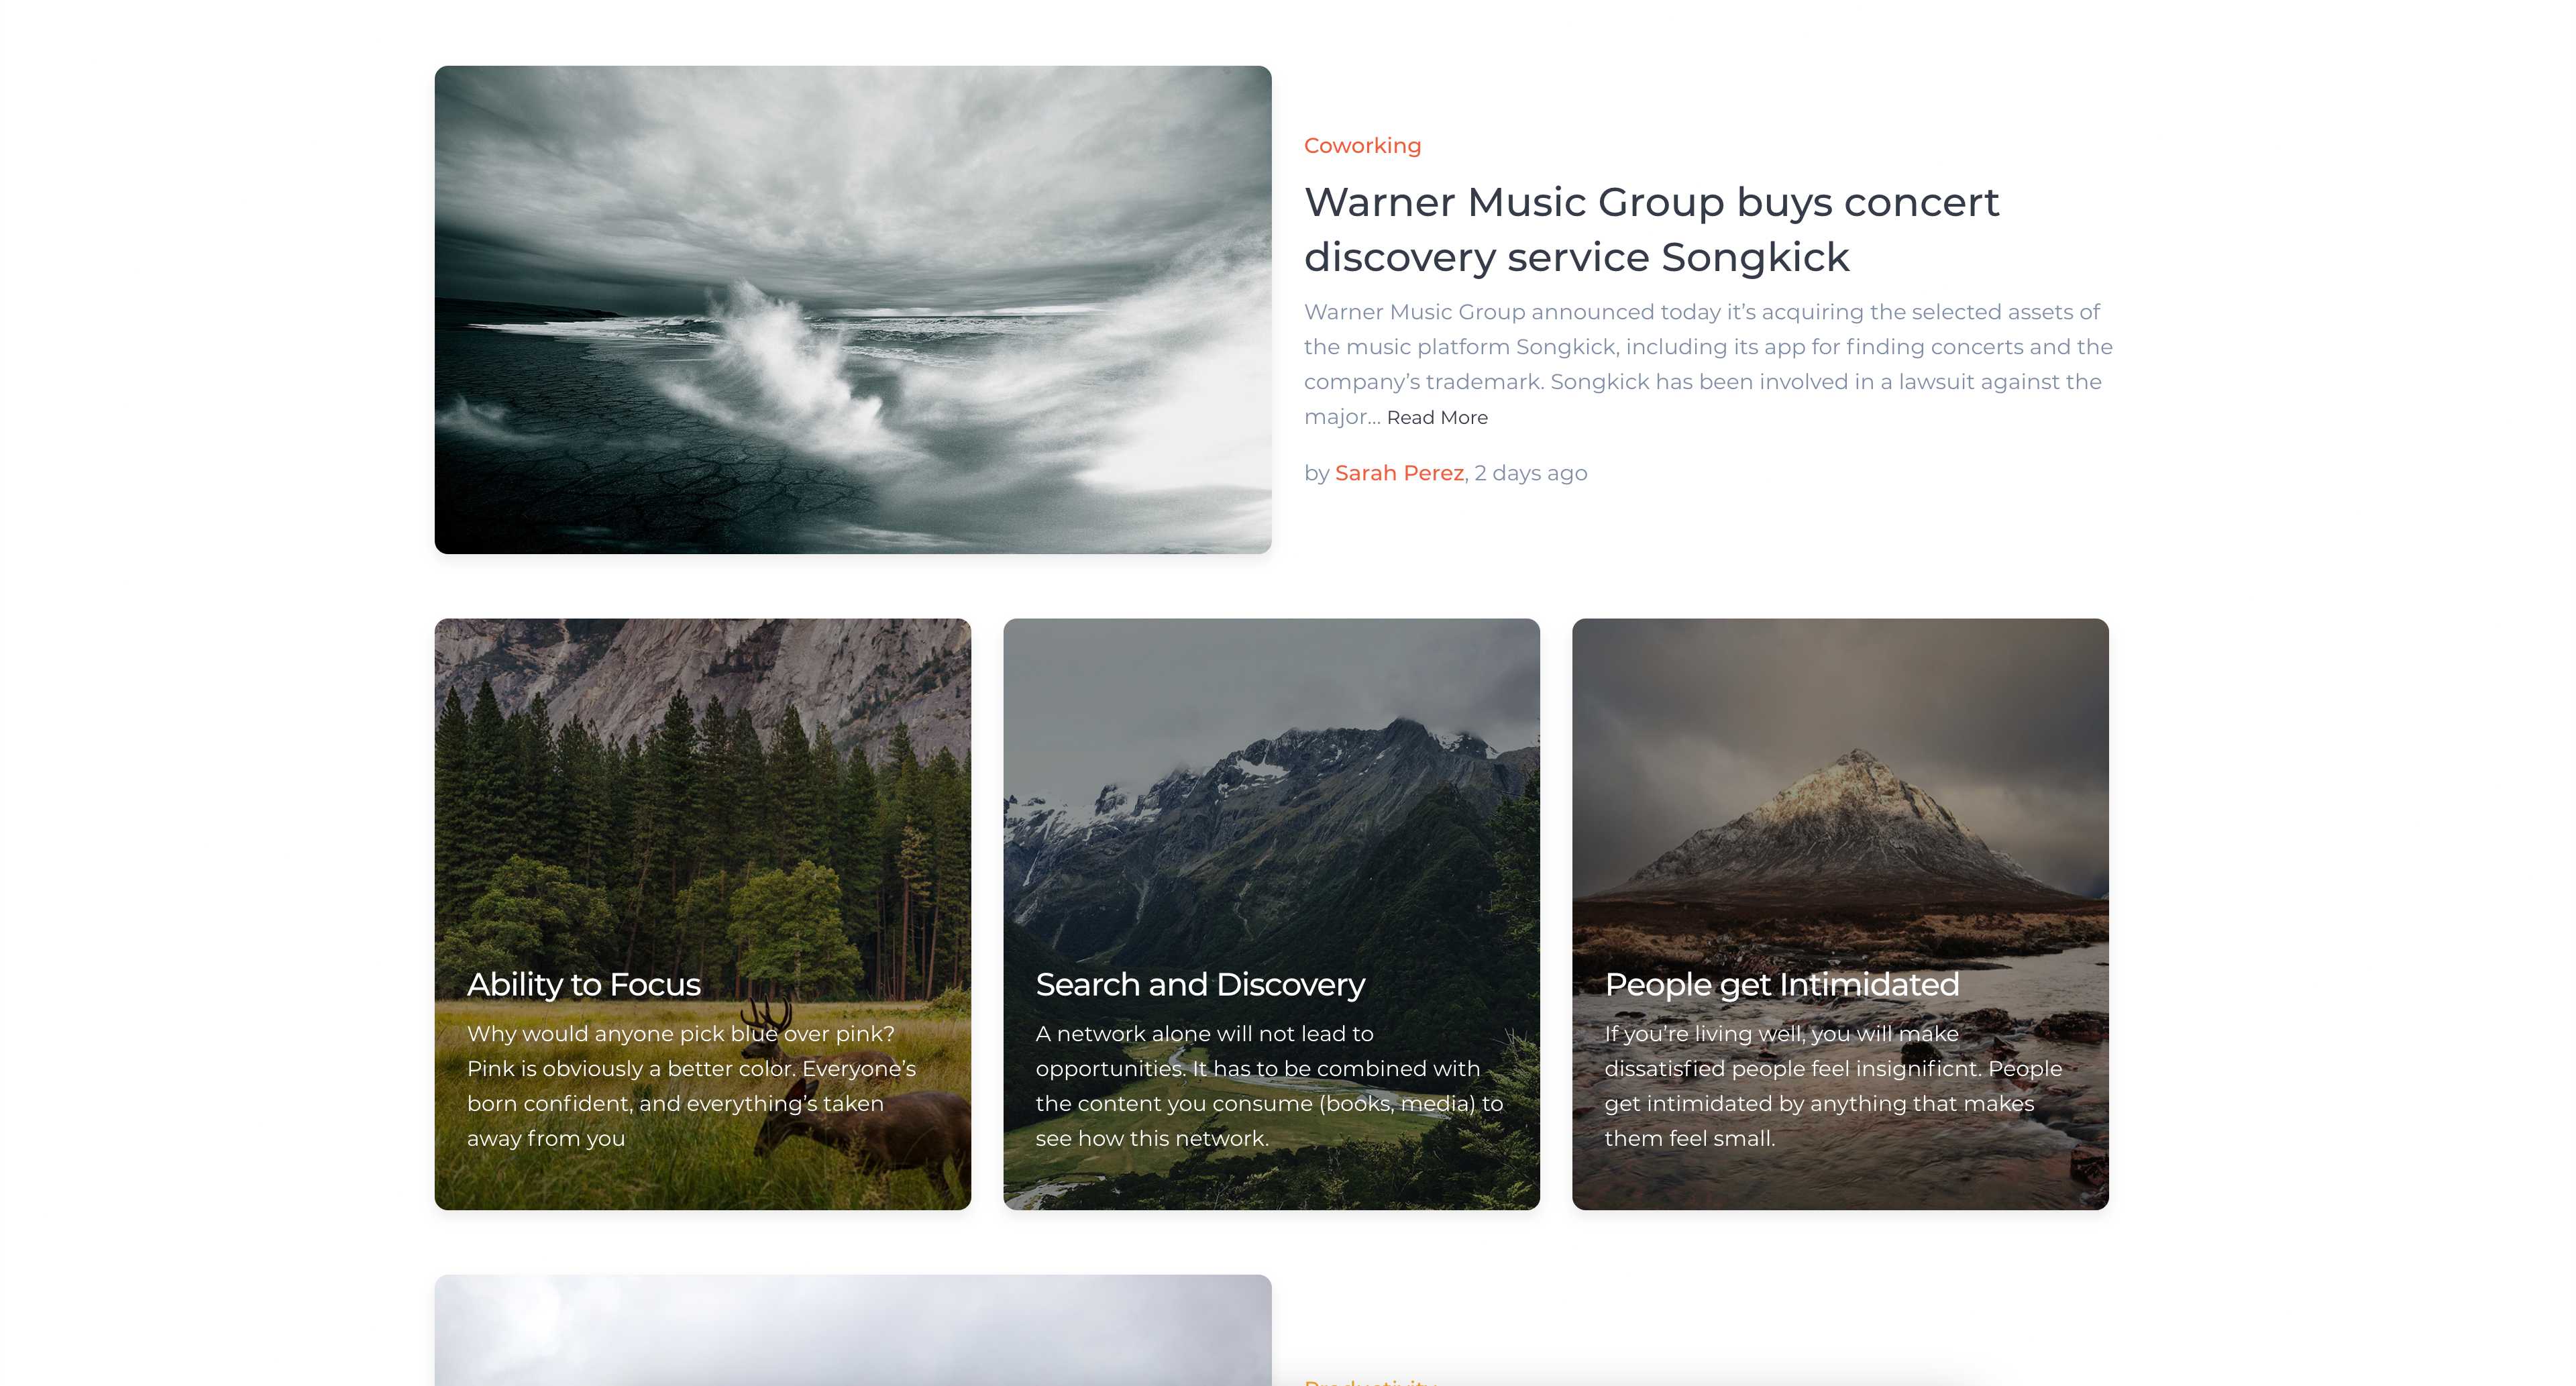This screenshot has width=2576, height=1386.
Task: Open the People get Intimidated card title
Action: point(1780,985)
